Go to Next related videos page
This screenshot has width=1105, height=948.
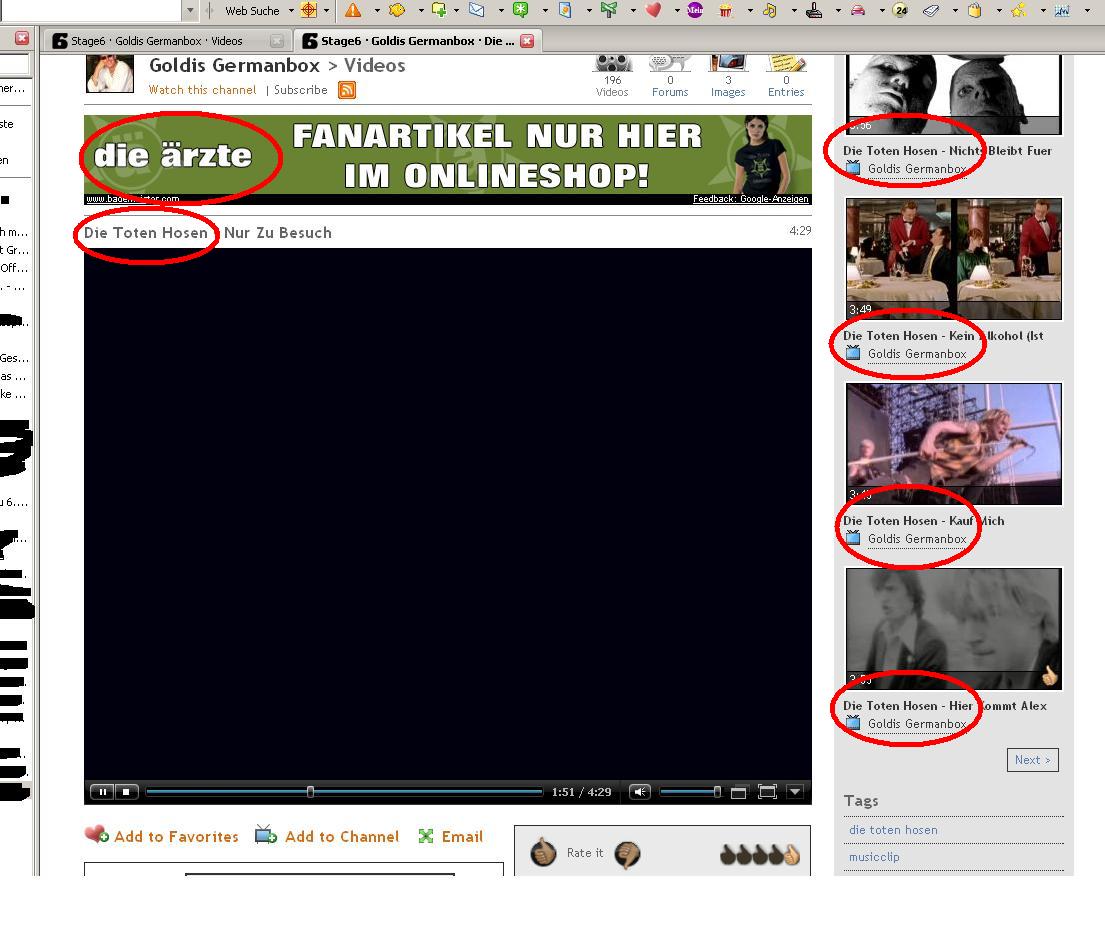[x=1032, y=760]
